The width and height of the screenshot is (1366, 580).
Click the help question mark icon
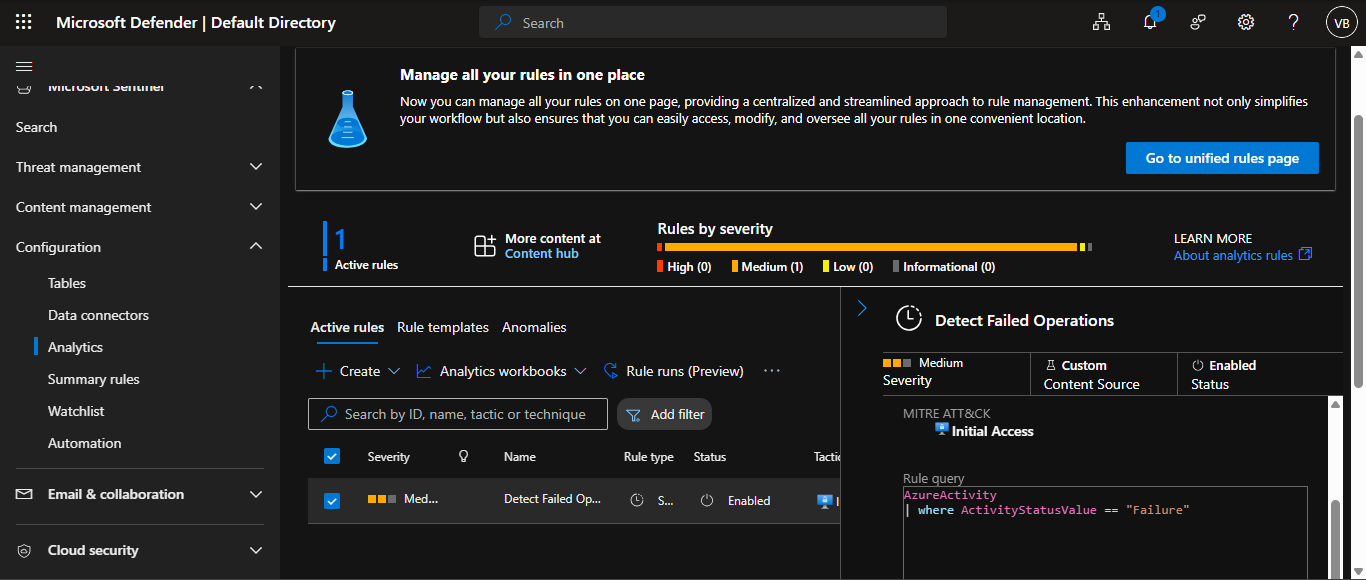pos(1293,22)
